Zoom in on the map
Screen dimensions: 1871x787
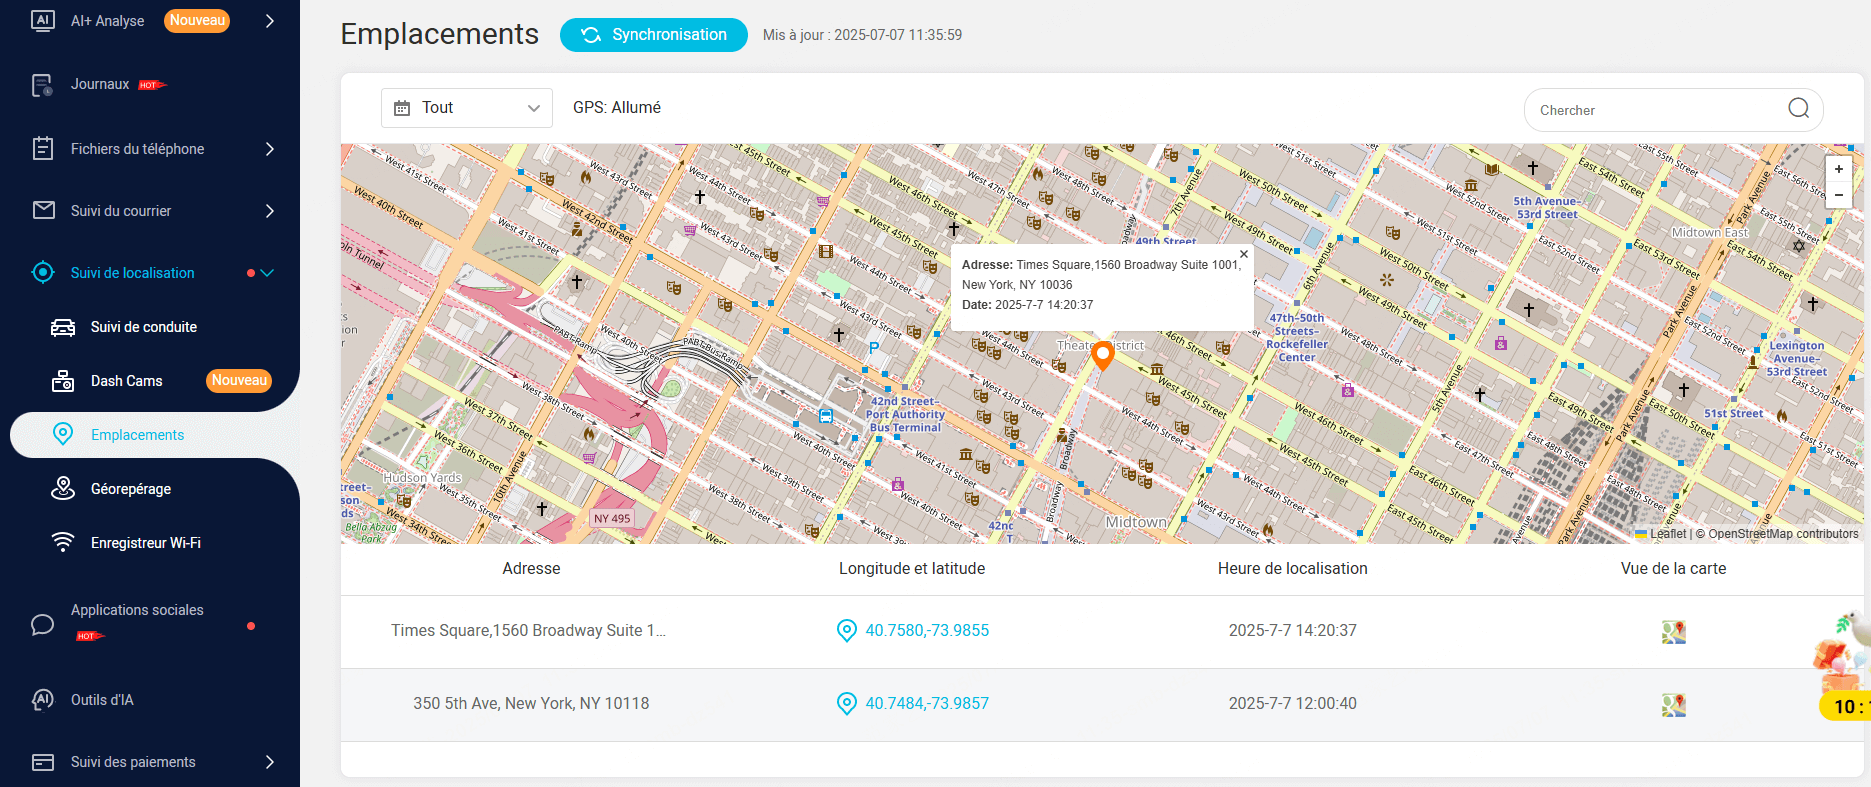(1839, 169)
